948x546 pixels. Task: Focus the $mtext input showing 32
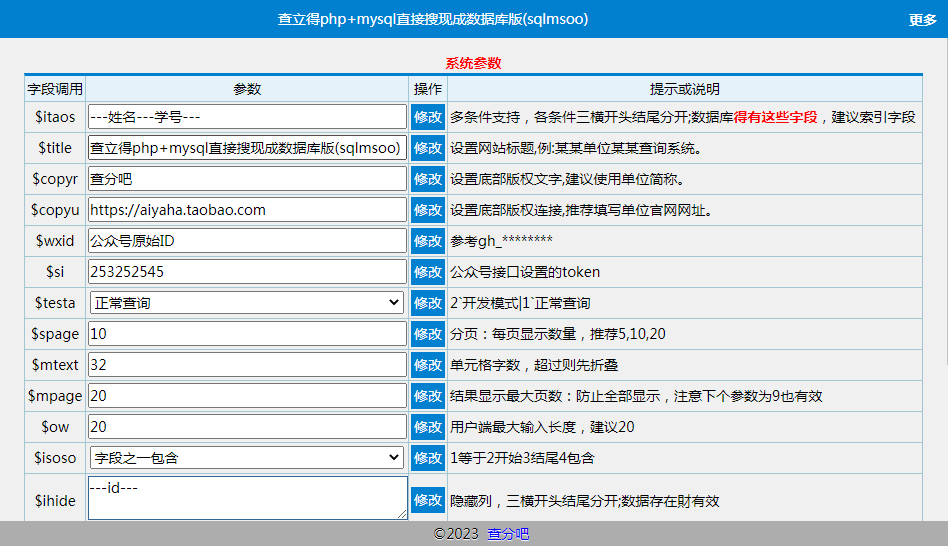click(x=247, y=365)
